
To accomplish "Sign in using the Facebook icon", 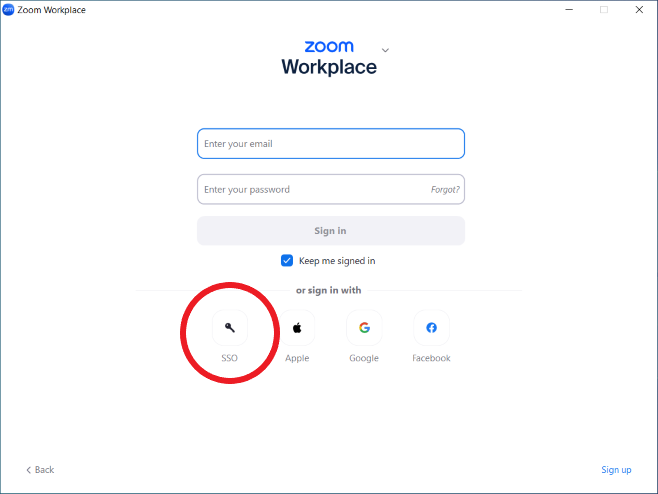I will point(431,327).
